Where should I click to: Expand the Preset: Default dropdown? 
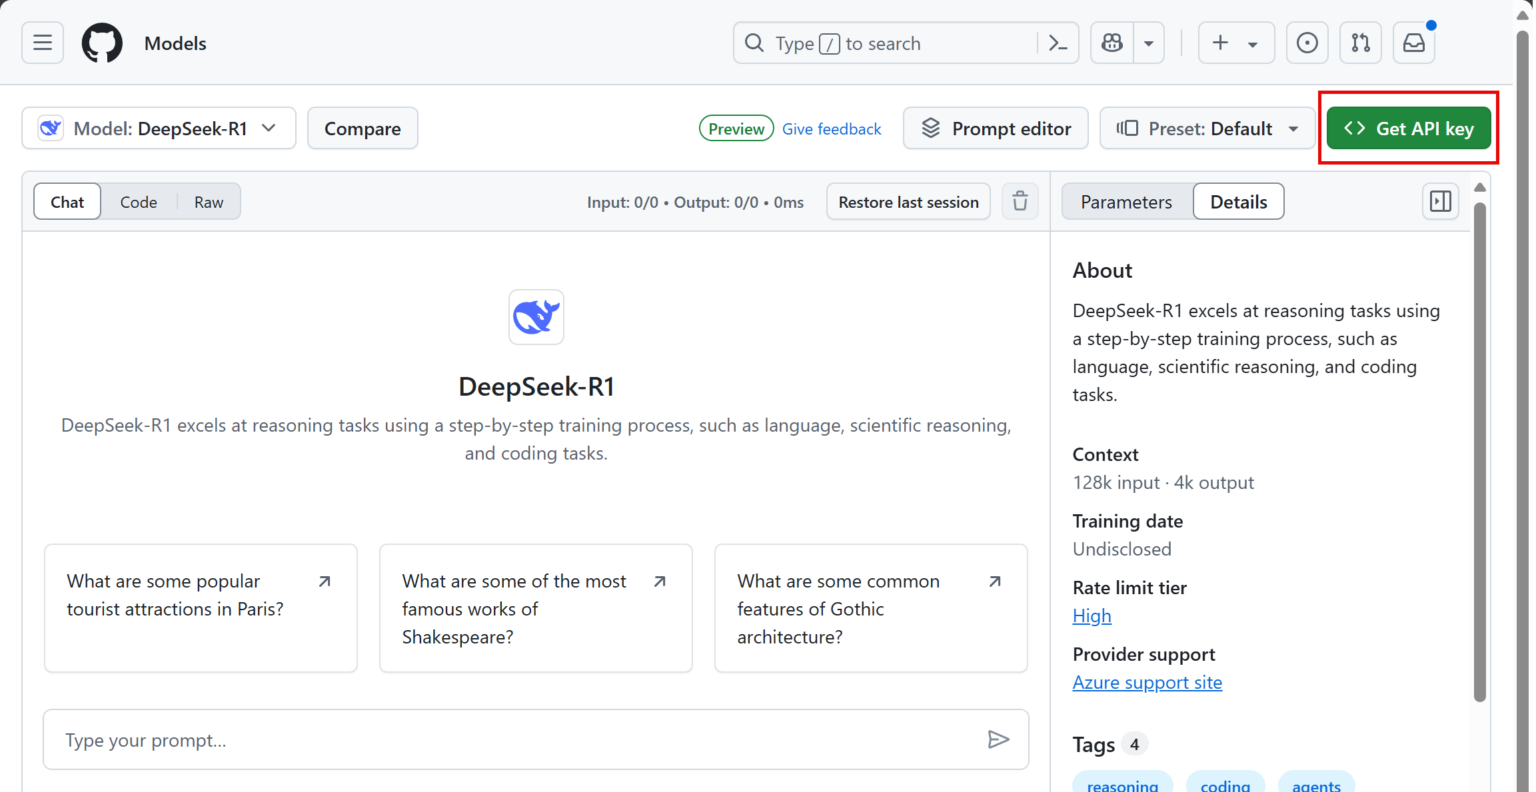[1207, 128]
